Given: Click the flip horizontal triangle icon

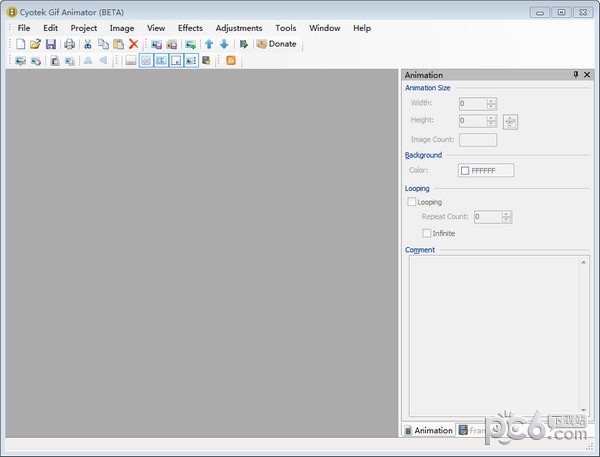Looking at the screenshot, I should point(103,60).
